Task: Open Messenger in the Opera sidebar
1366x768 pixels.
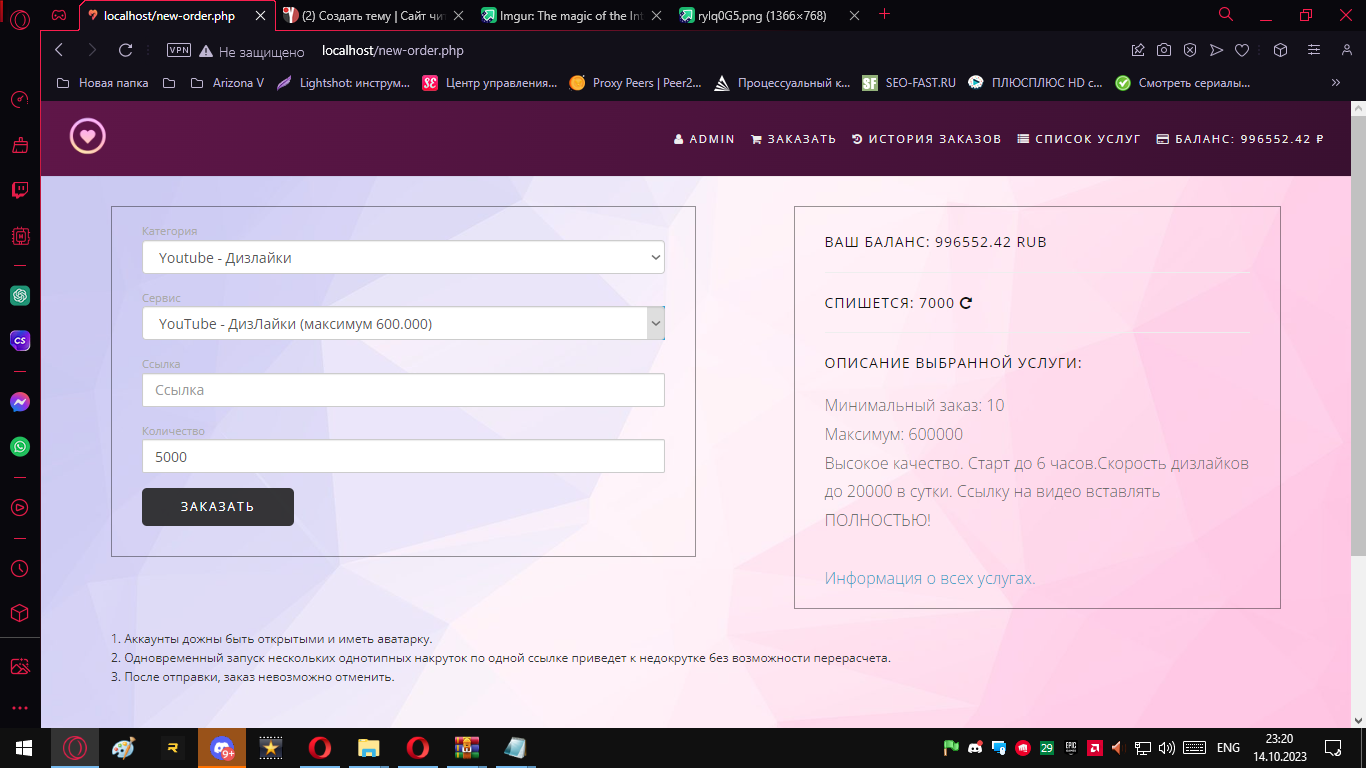Action: point(20,402)
